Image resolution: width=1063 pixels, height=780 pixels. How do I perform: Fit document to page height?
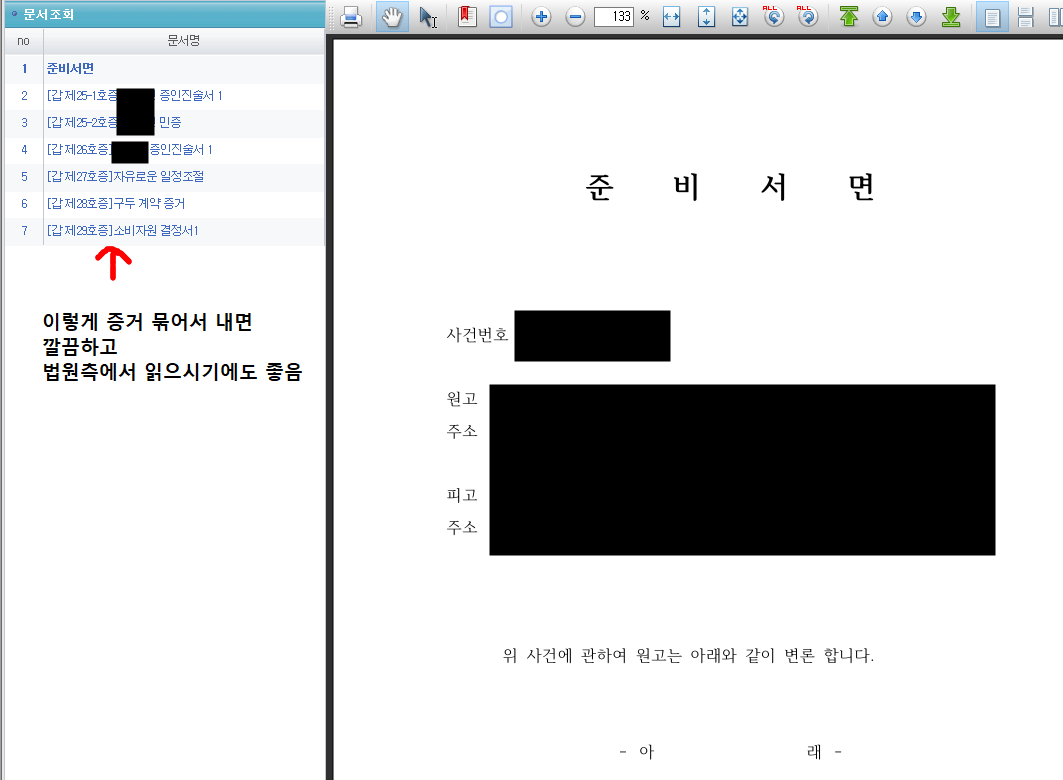pos(706,16)
